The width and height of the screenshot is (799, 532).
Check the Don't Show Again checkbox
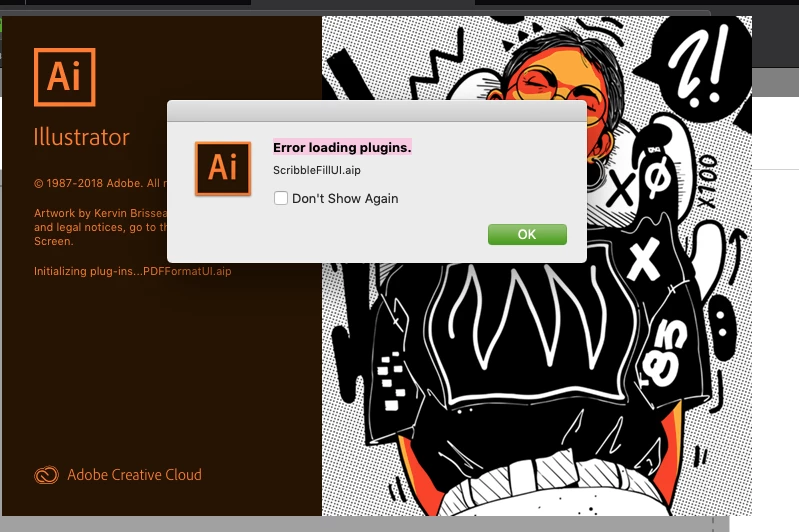pos(281,198)
